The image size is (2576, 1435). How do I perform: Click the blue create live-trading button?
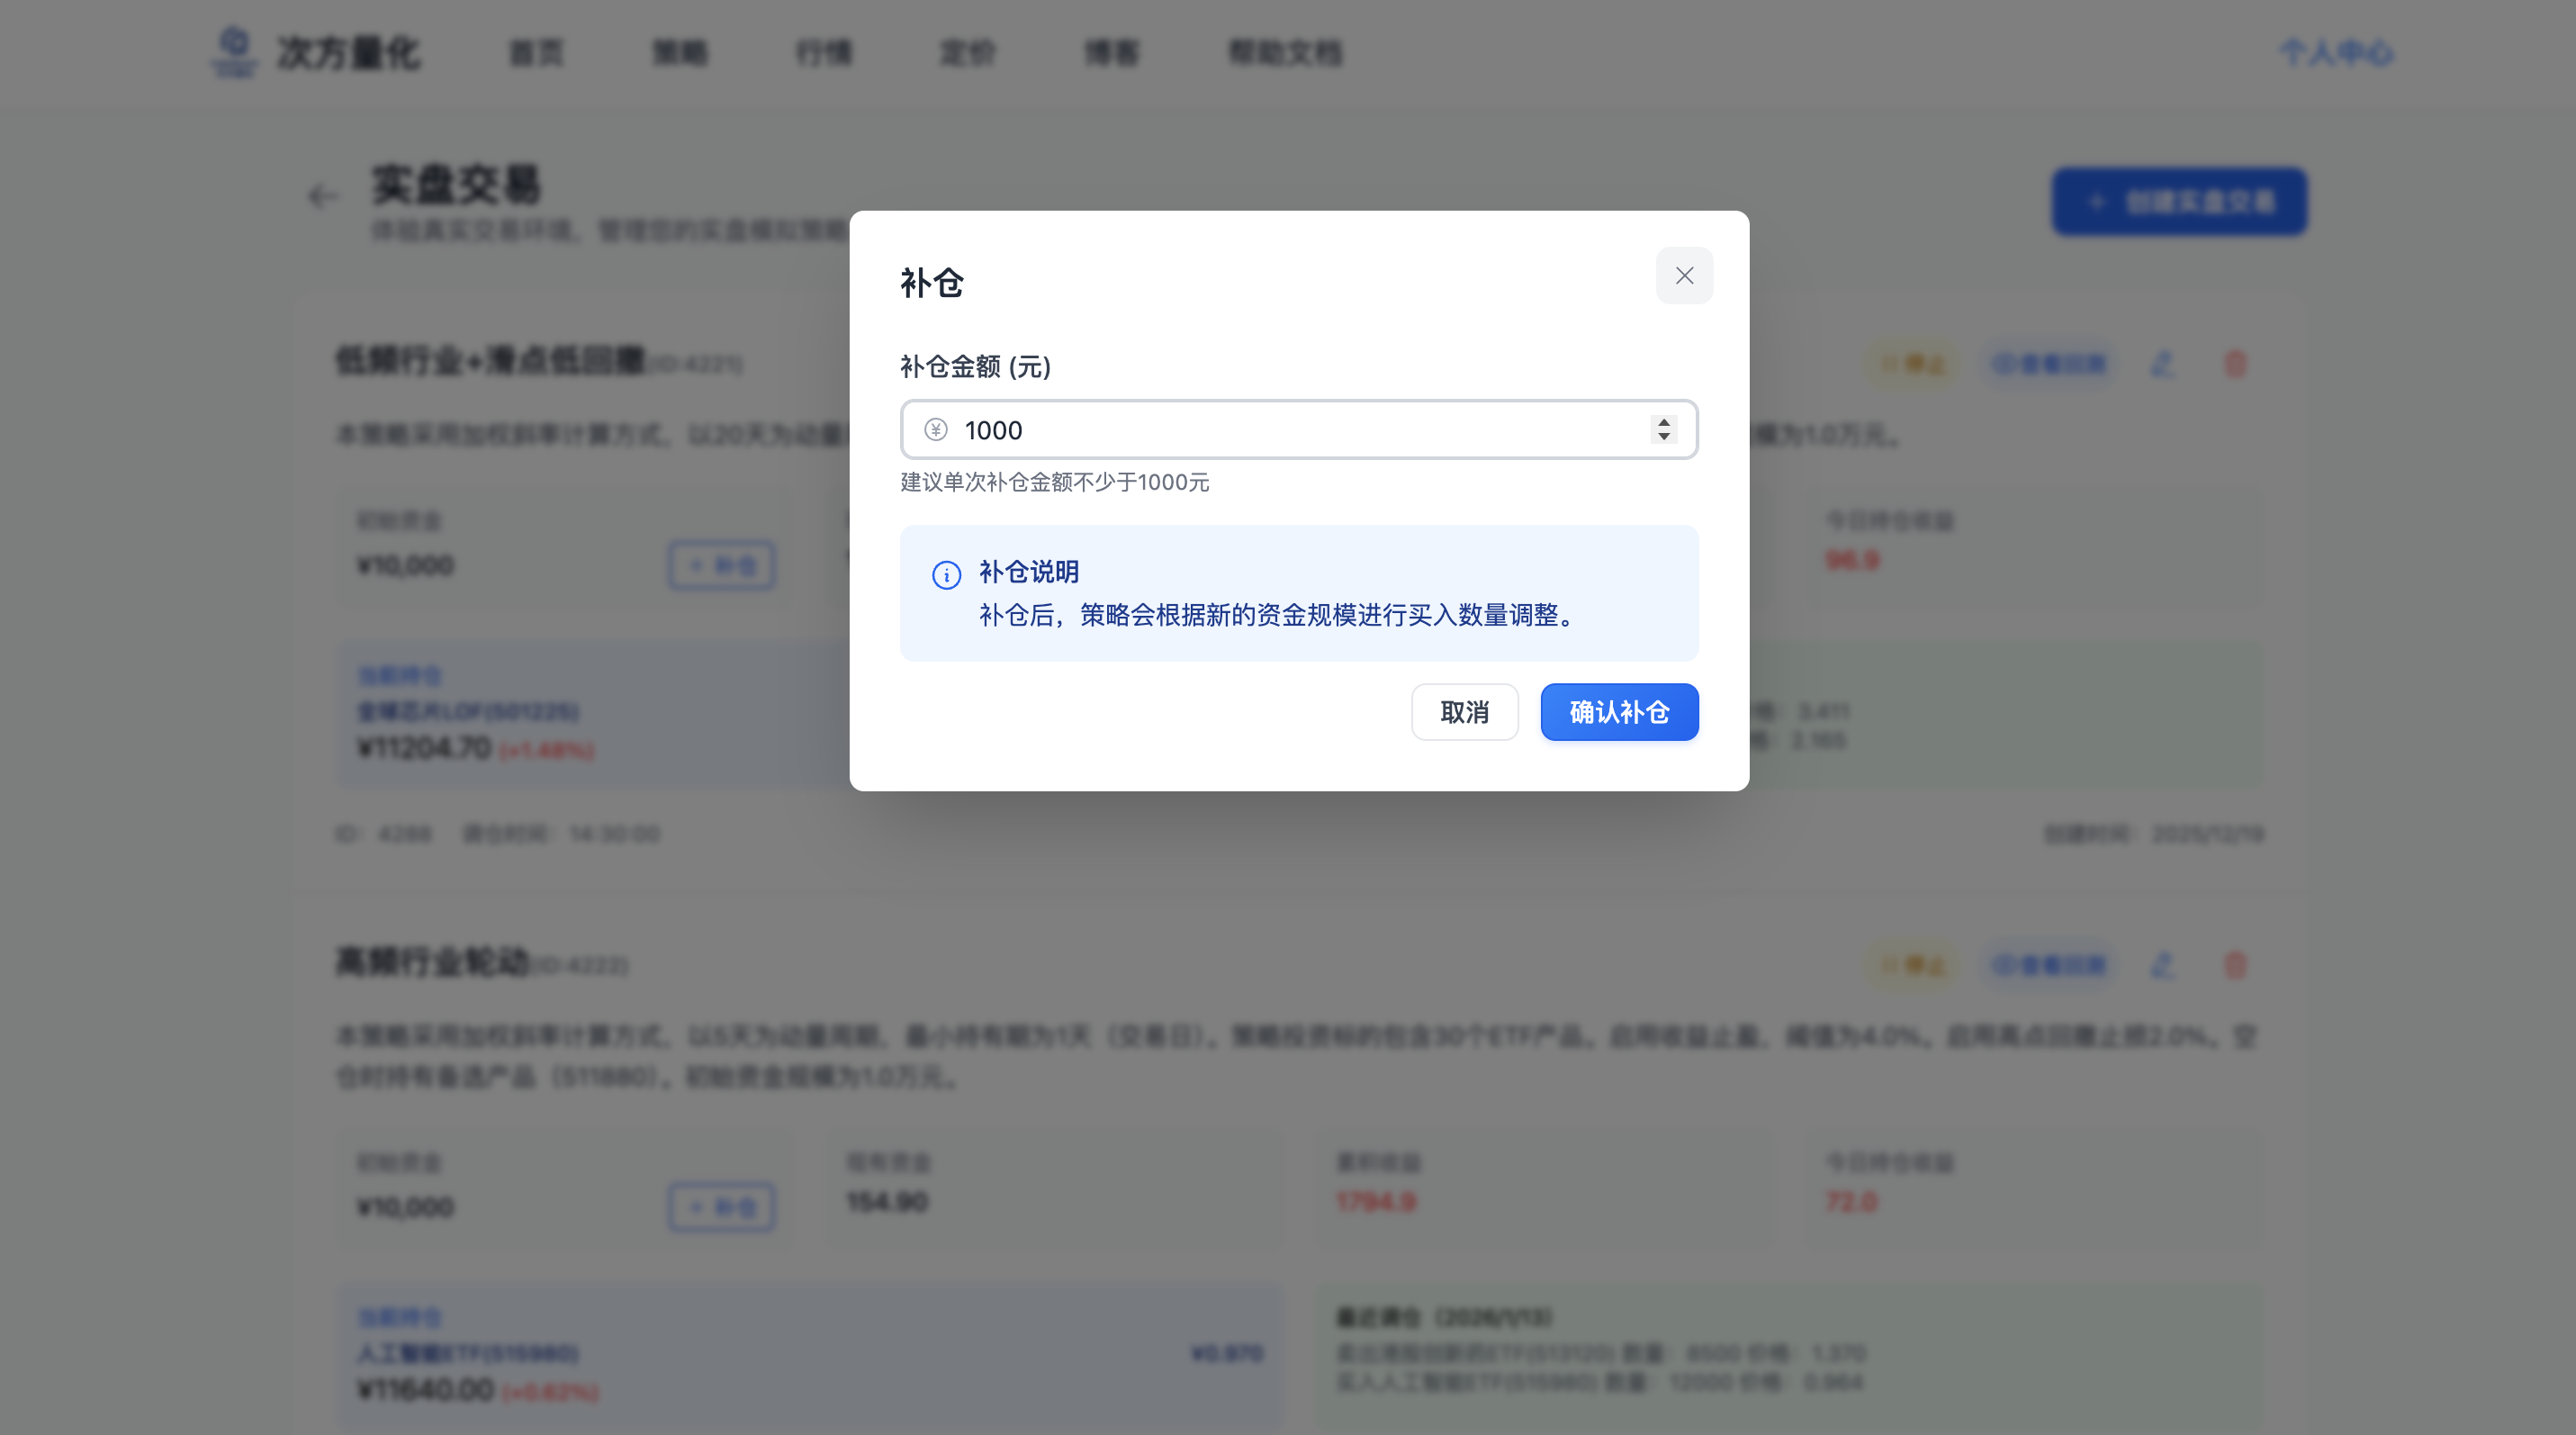tap(2179, 202)
